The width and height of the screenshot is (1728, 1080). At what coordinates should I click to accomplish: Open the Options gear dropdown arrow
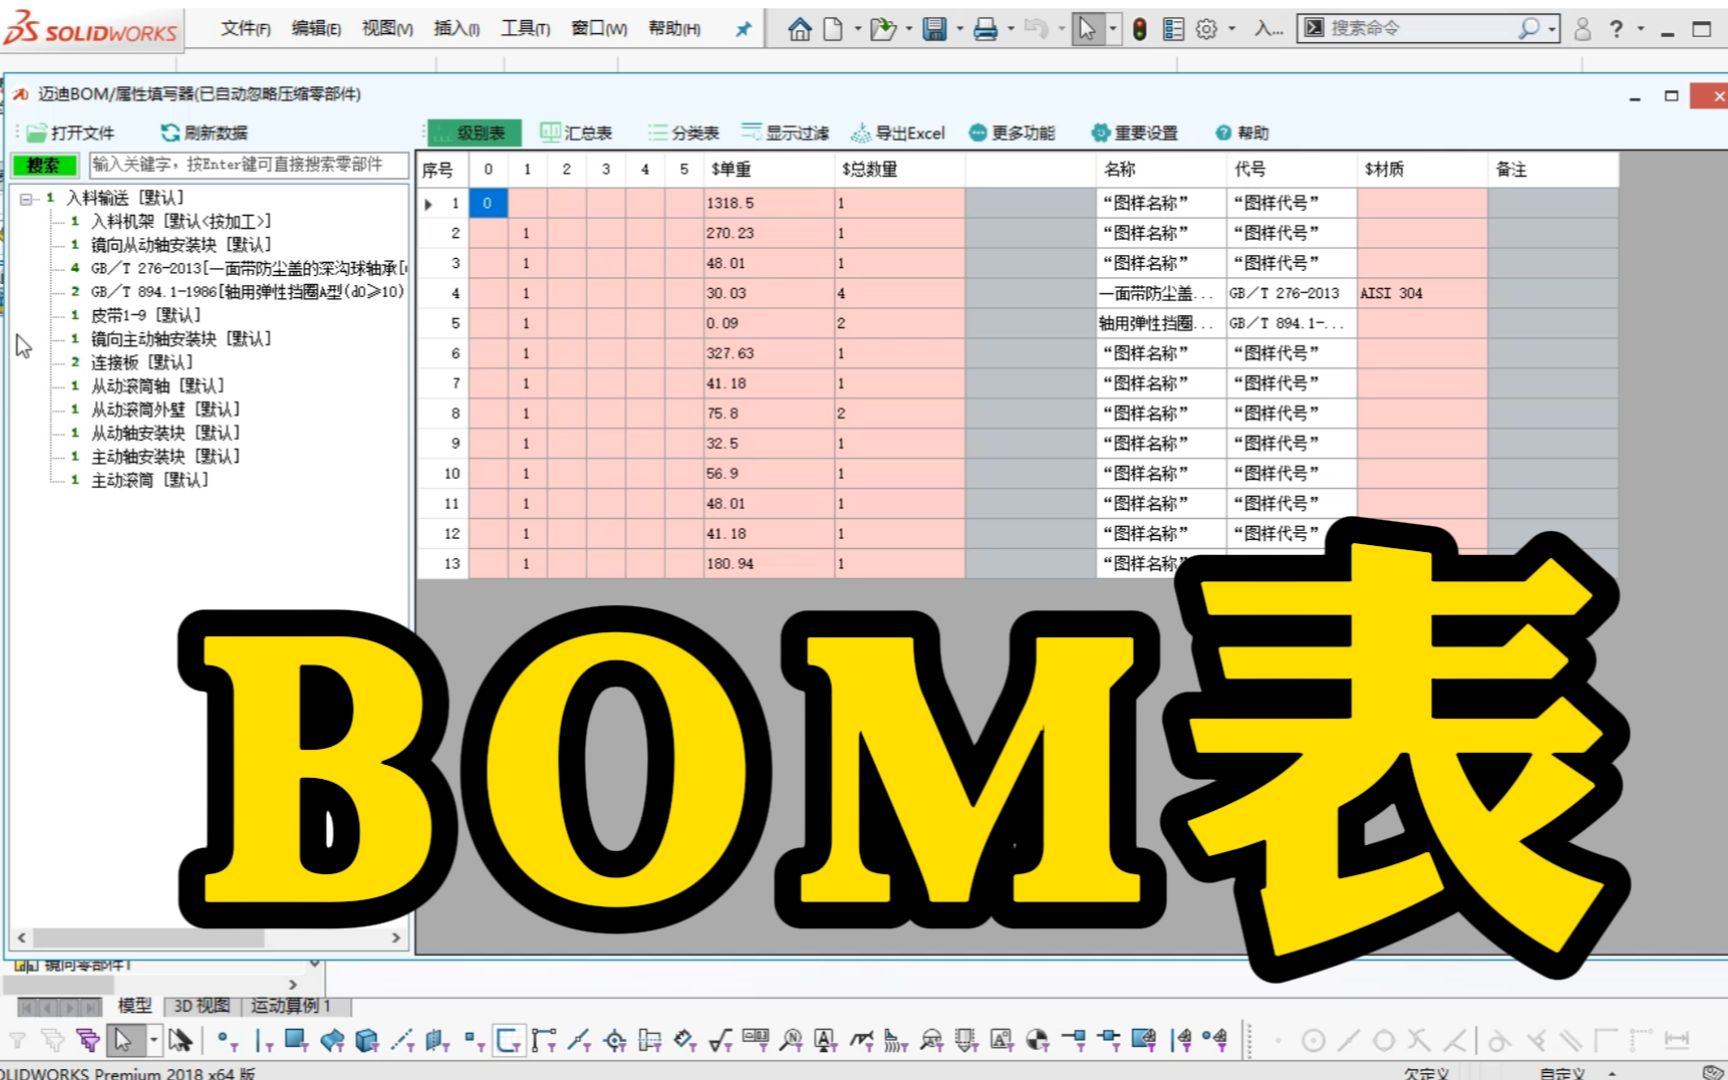click(x=1231, y=29)
